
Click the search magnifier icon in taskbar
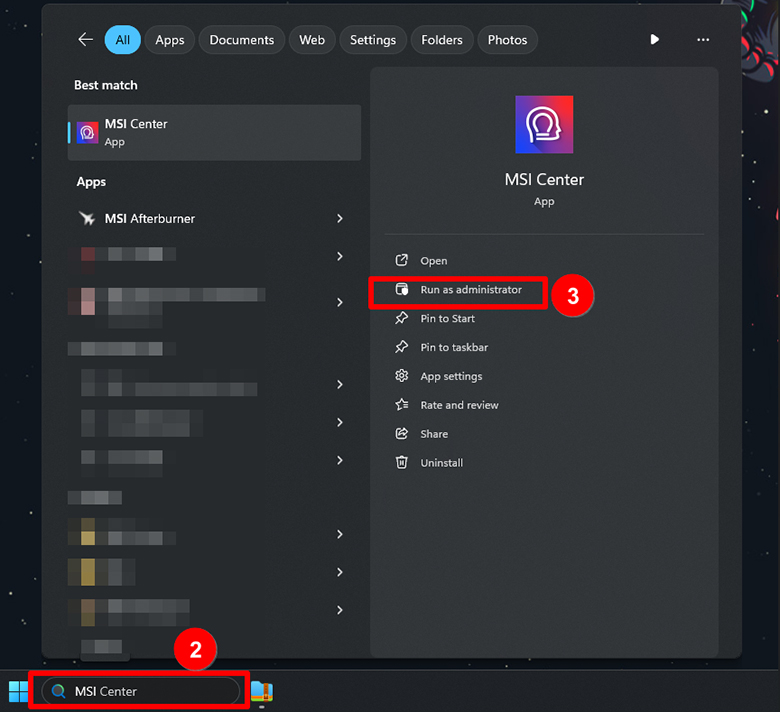pos(59,691)
